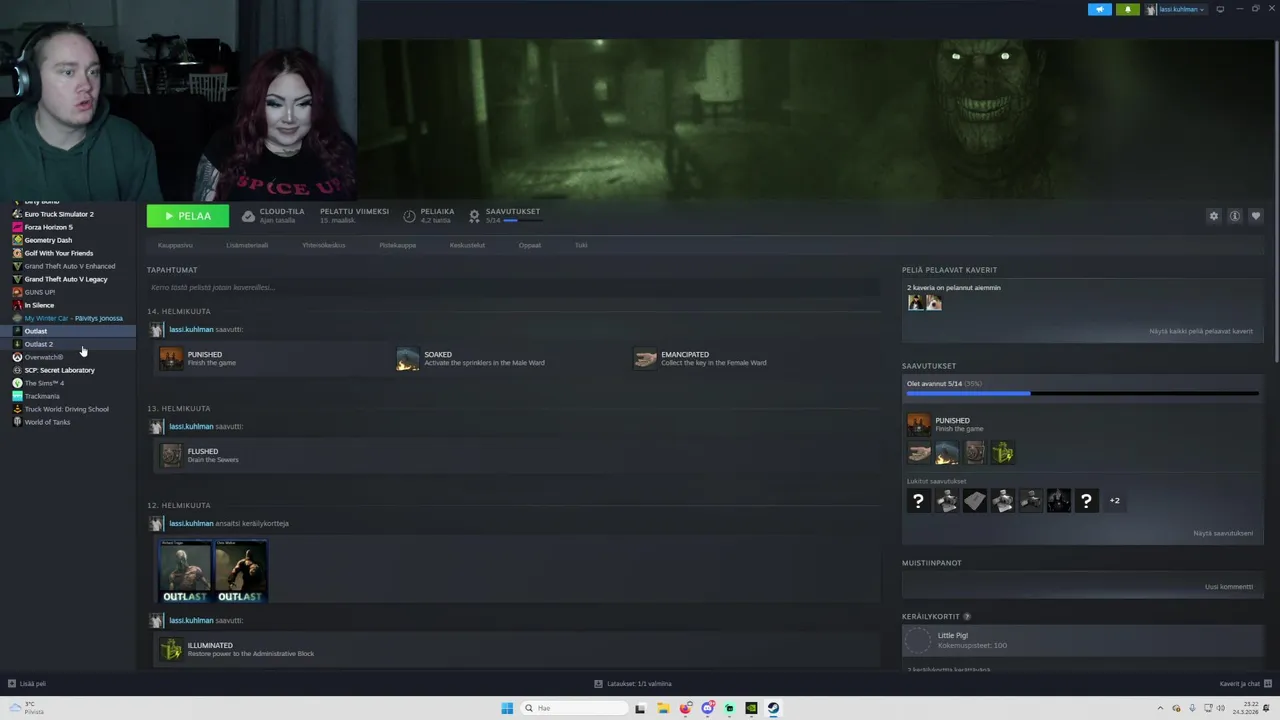This screenshot has width=1280, height=720.
Task: Select Grand Theft Auto V Legacy
Action: [x=66, y=279]
